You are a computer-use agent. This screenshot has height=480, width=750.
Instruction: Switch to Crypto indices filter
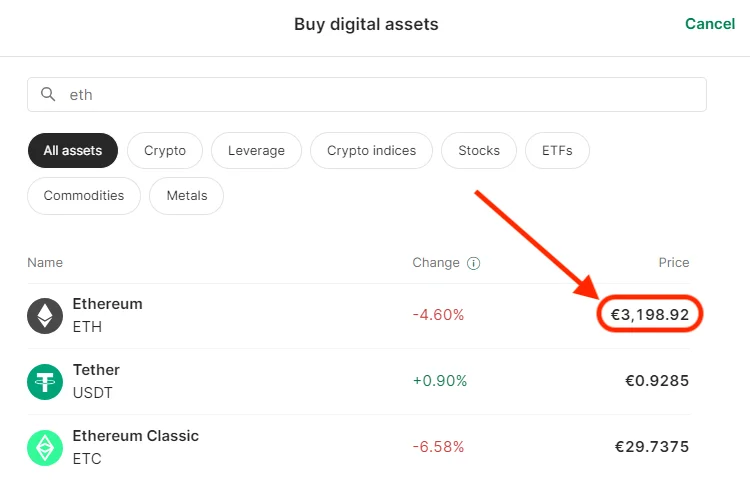tap(371, 151)
